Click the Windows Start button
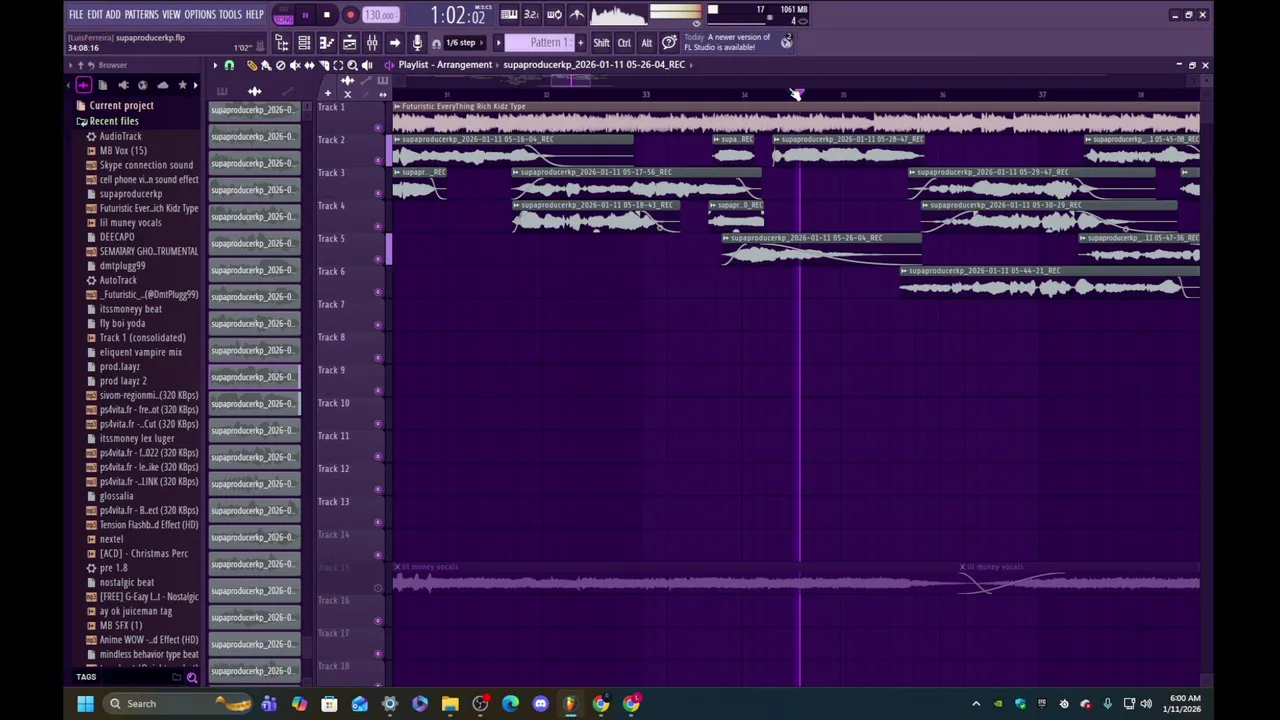Viewport: 1280px width, 720px height. click(85, 704)
